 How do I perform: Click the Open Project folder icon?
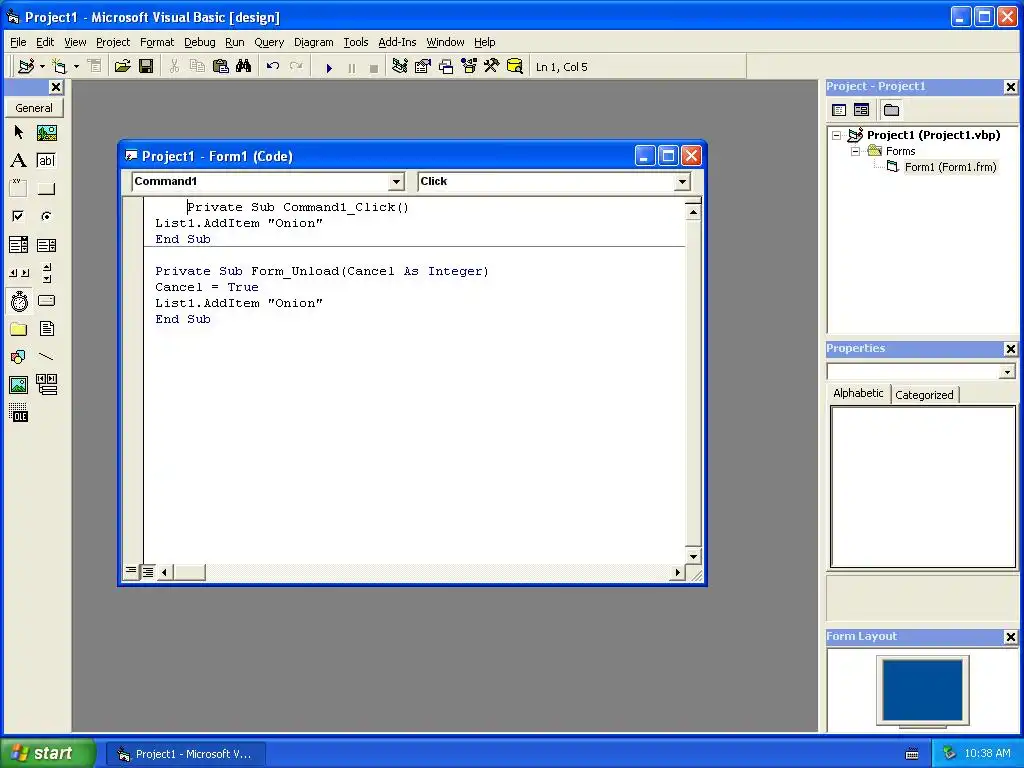point(122,67)
